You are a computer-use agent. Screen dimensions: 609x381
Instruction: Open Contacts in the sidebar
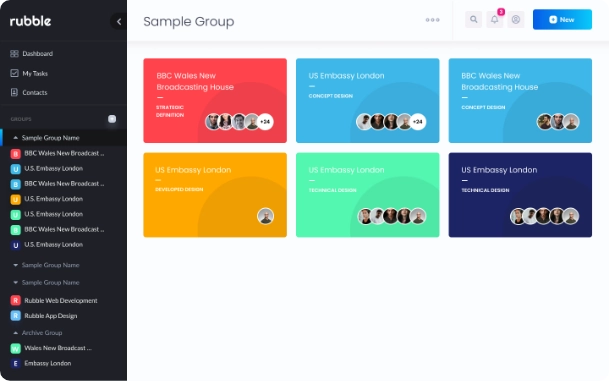point(28,92)
